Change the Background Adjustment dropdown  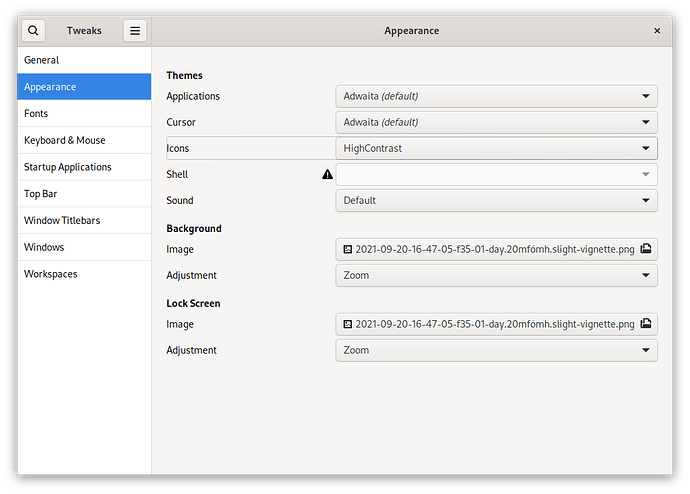click(496, 275)
